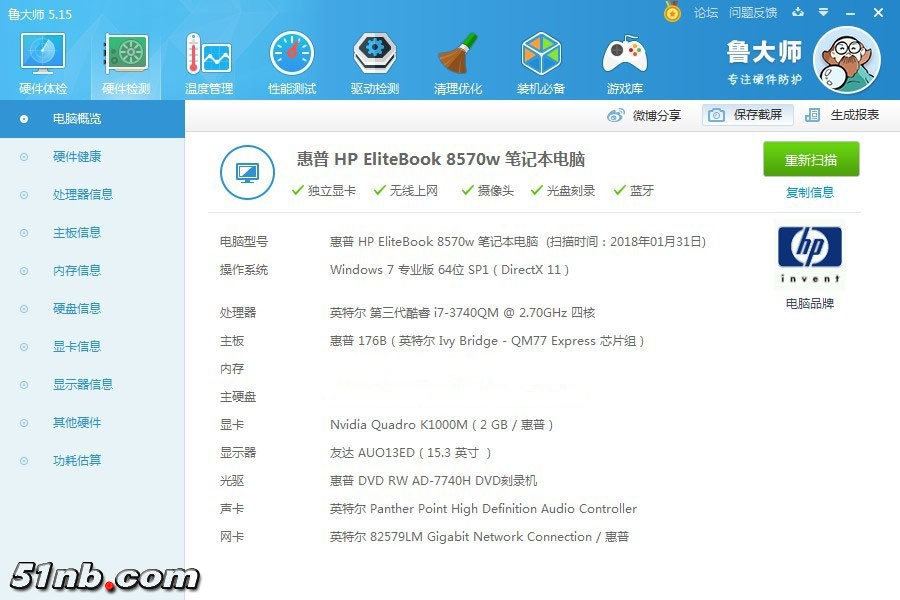The width and height of the screenshot is (900, 600).
Task: Click the green 重新扫描 rescan button
Action: pos(811,159)
